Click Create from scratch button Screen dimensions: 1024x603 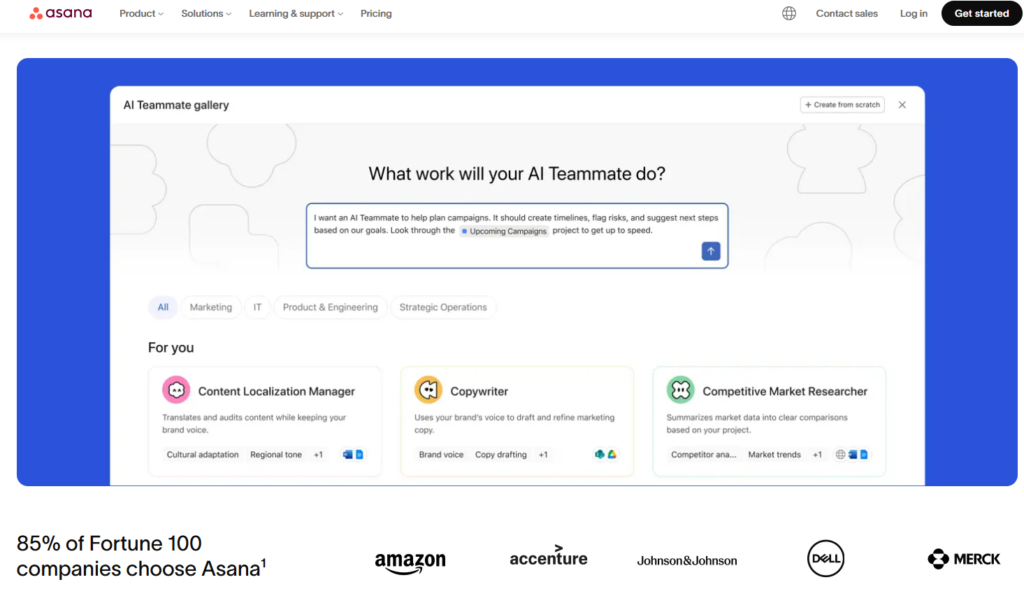point(842,105)
